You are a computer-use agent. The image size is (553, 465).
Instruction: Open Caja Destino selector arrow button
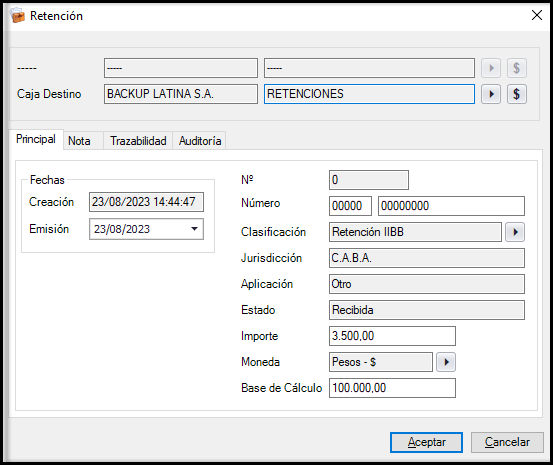click(491, 94)
